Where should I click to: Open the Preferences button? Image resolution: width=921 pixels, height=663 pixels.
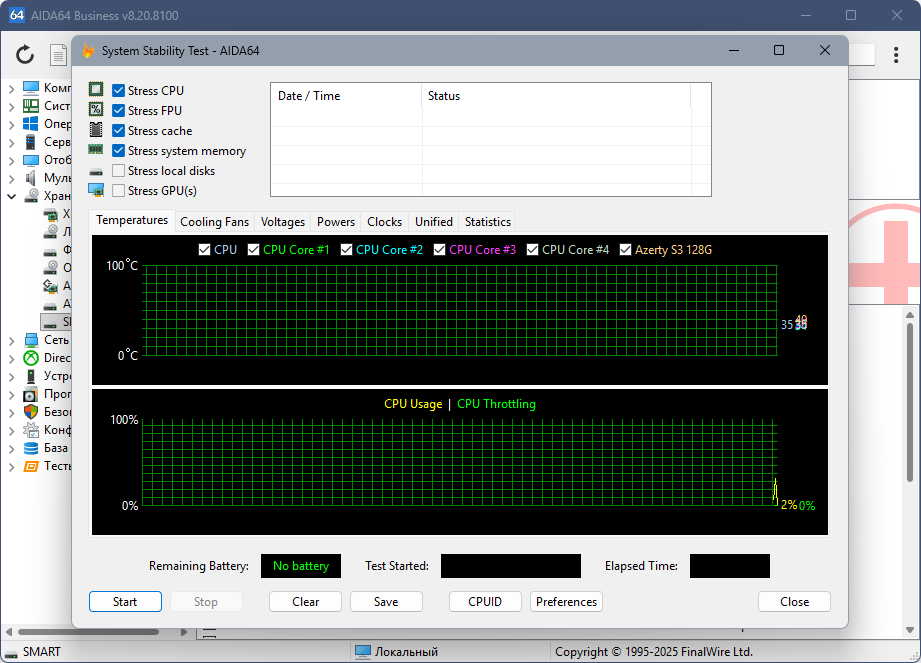click(566, 602)
